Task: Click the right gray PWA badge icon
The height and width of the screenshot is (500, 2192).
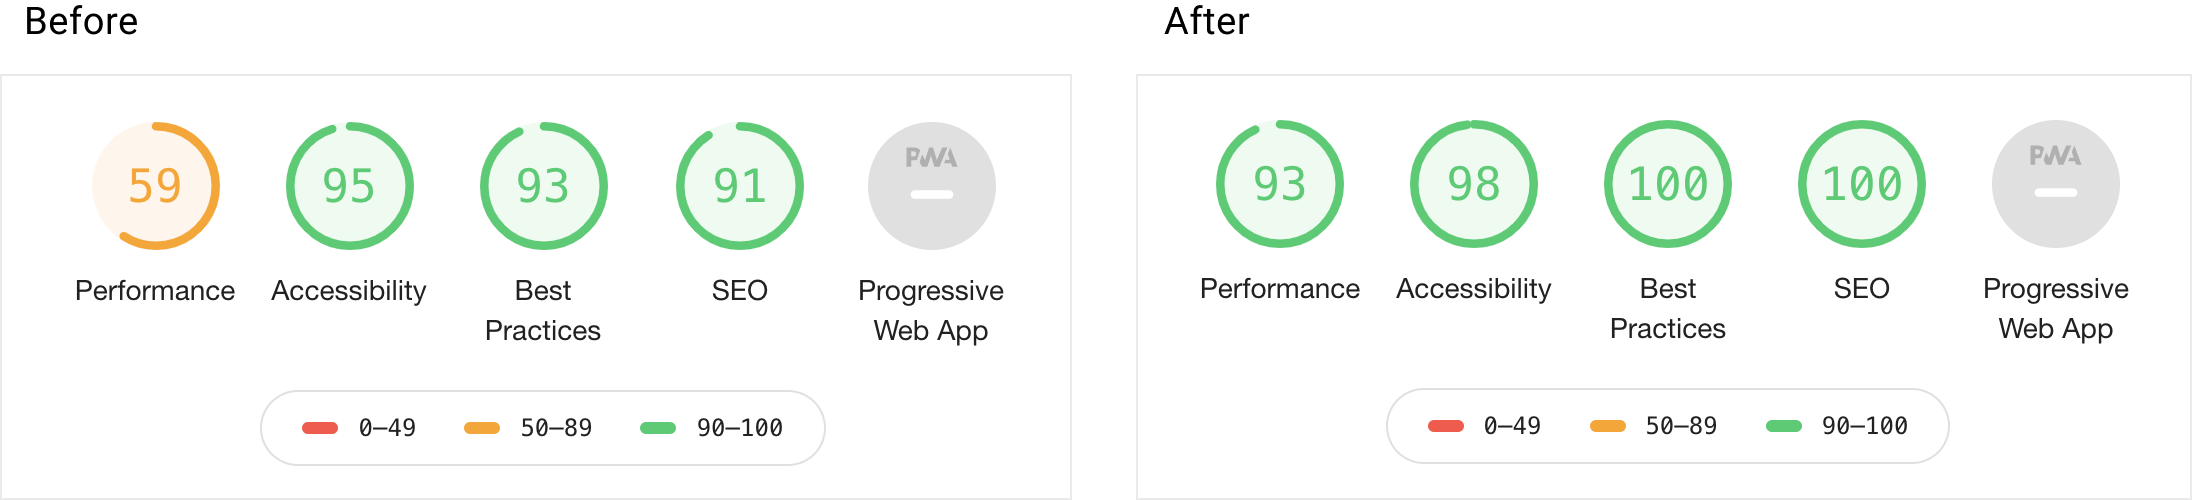Action: 2055,184
